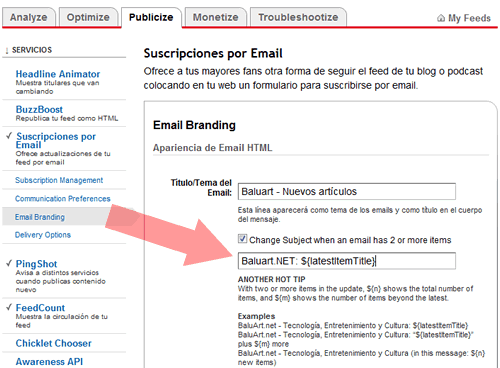Open the Awareness API service
This screenshot has width=500, height=368.
49,362
